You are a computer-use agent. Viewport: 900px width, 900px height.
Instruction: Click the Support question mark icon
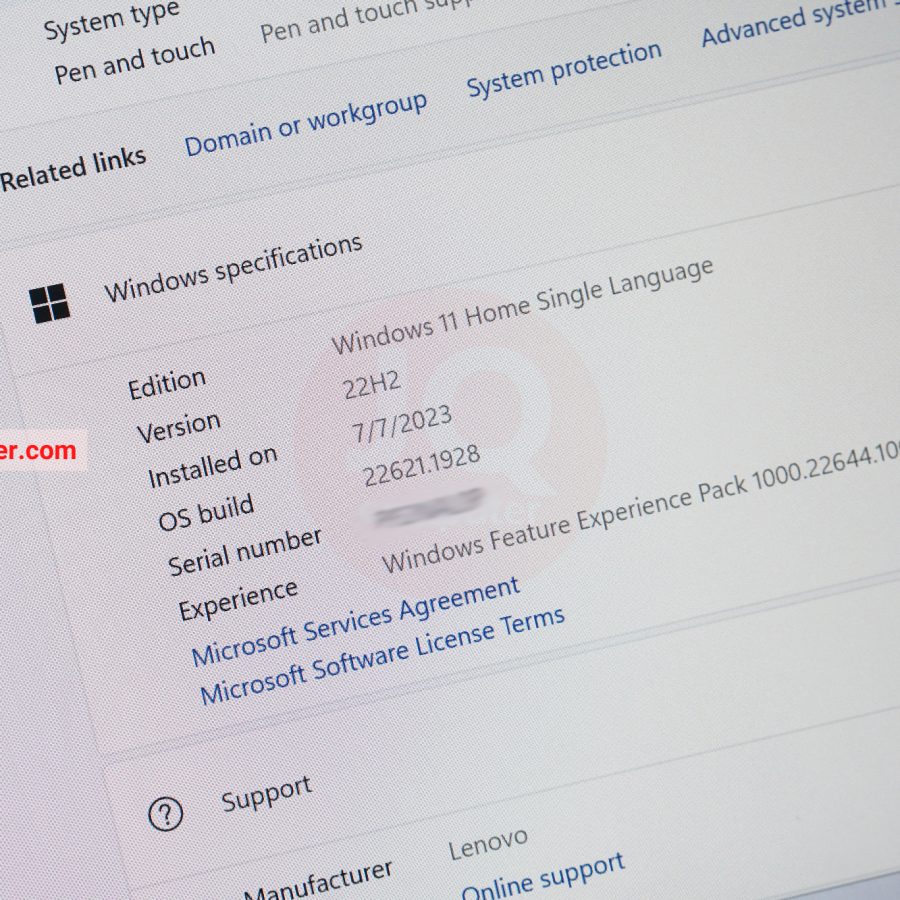(165, 813)
